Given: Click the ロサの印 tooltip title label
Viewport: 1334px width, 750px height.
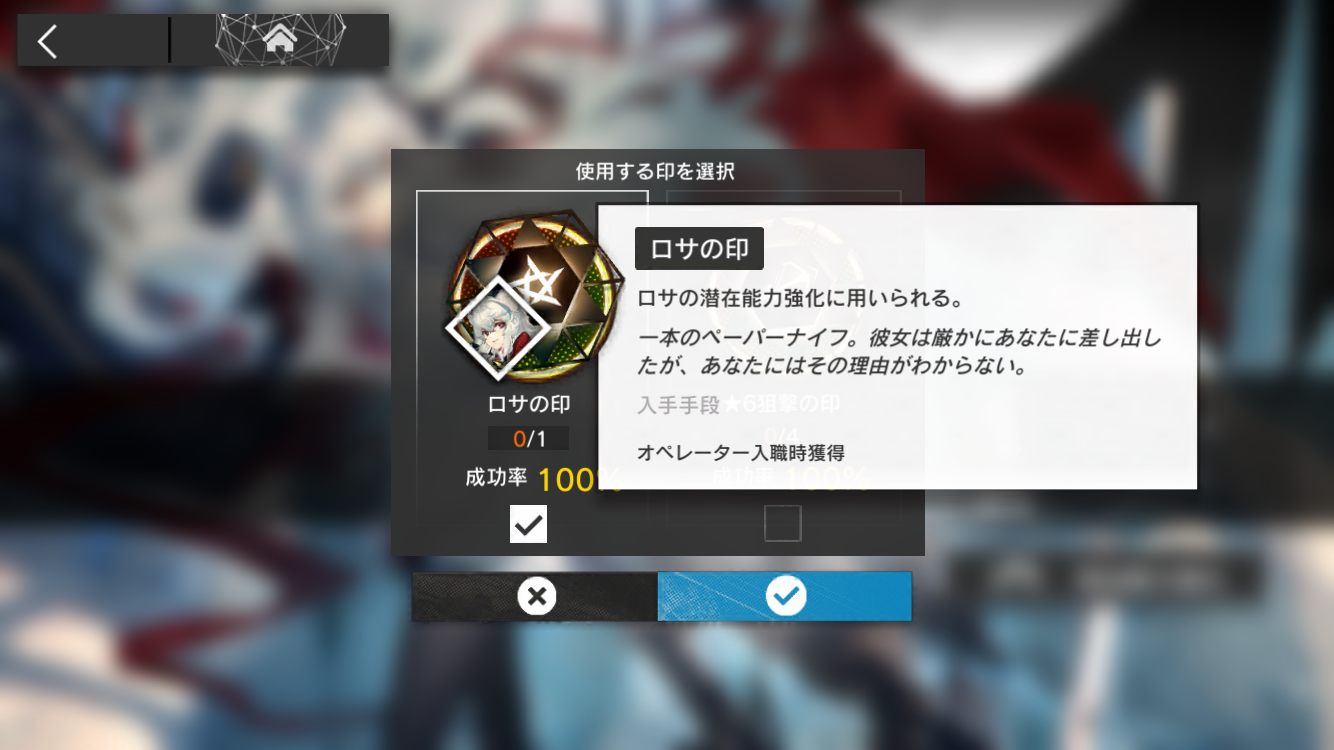Looking at the screenshot, I should tap(699, 249).
